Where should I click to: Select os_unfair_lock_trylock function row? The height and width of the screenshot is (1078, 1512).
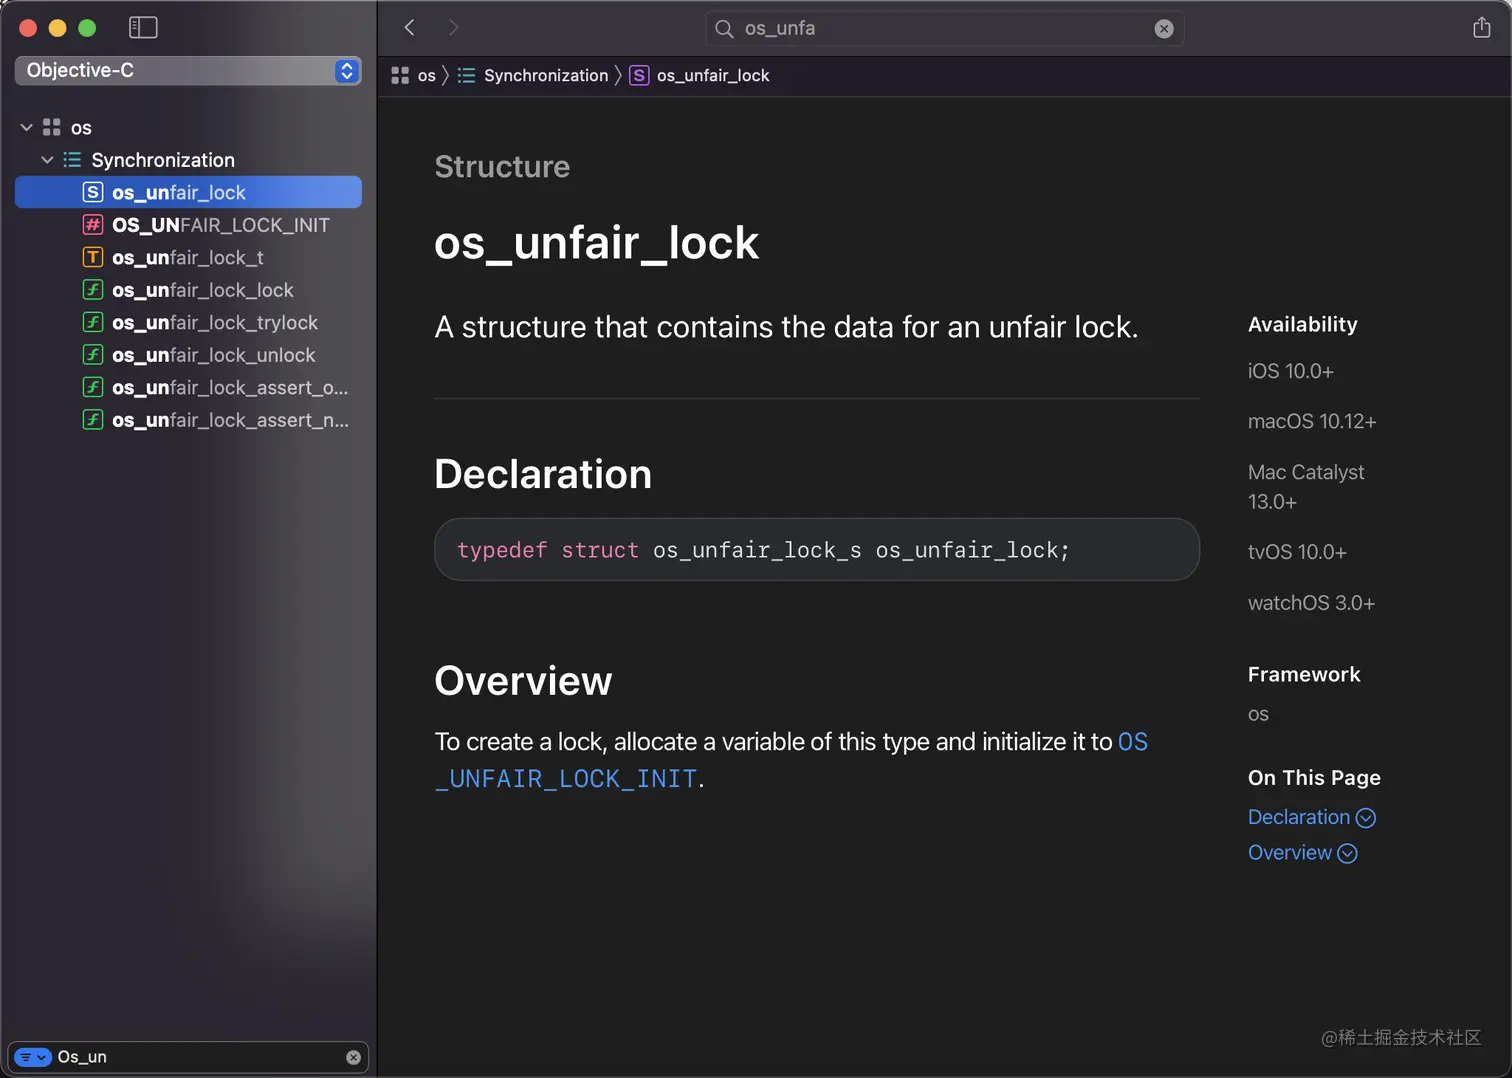pos(188,322)
